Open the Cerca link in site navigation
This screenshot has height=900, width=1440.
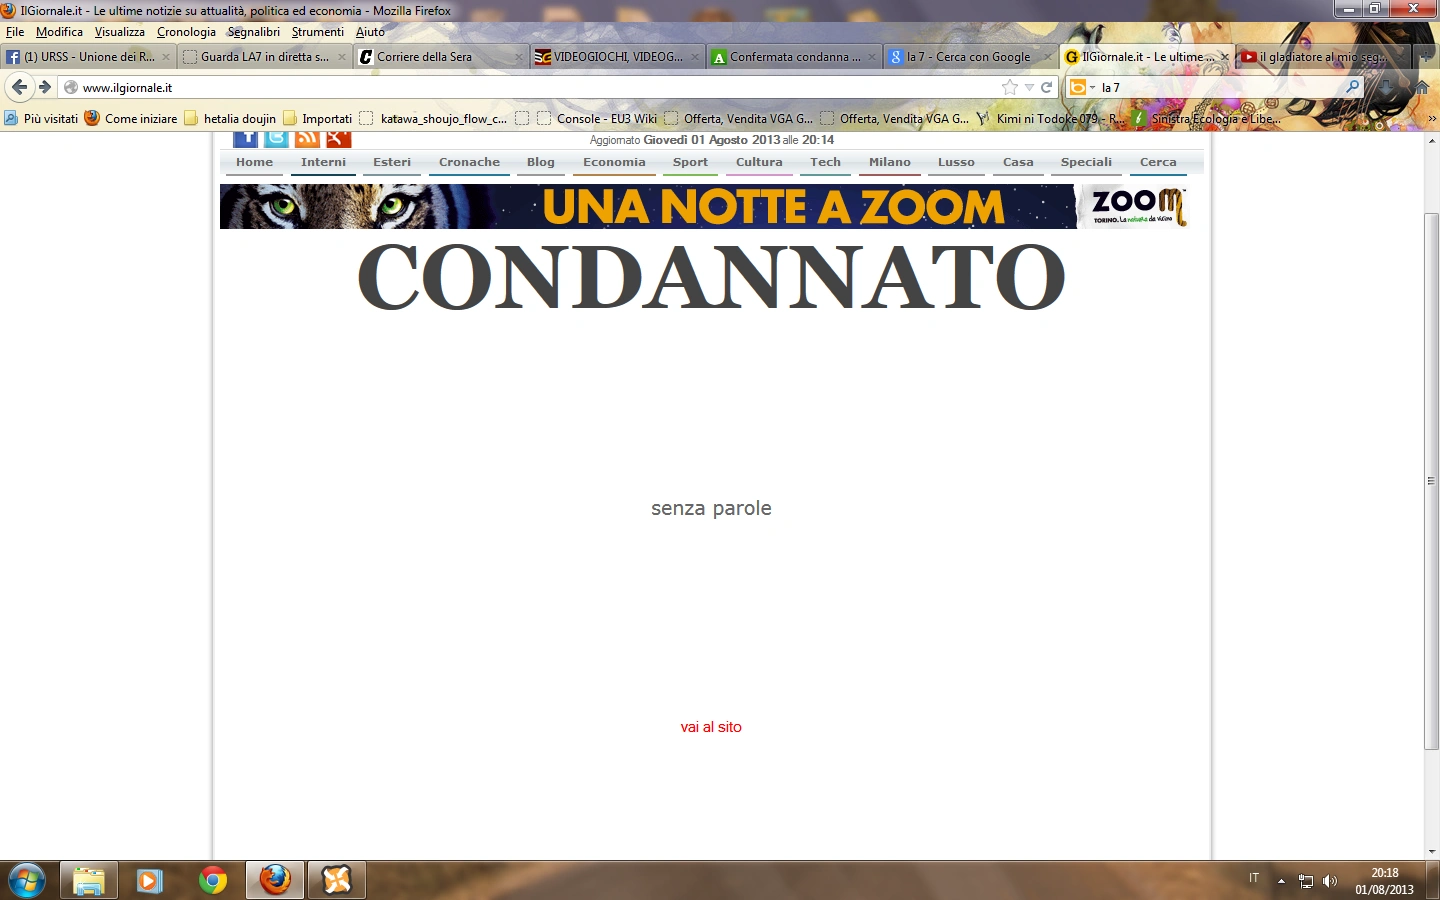click(1158, 162)
